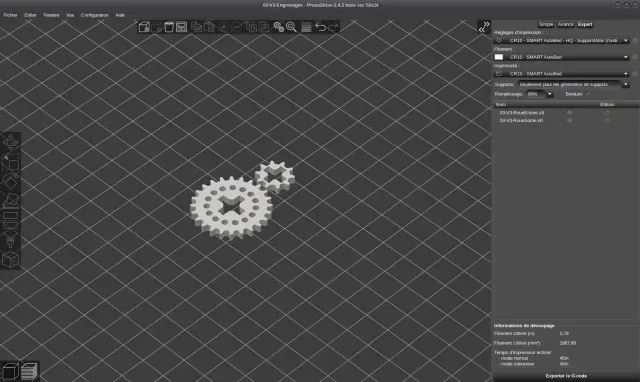Switch to sliced layers preview view
Image resolution: width=640 pixels, height=382 pixels.
pyautogui.click(x=29, y=371)
